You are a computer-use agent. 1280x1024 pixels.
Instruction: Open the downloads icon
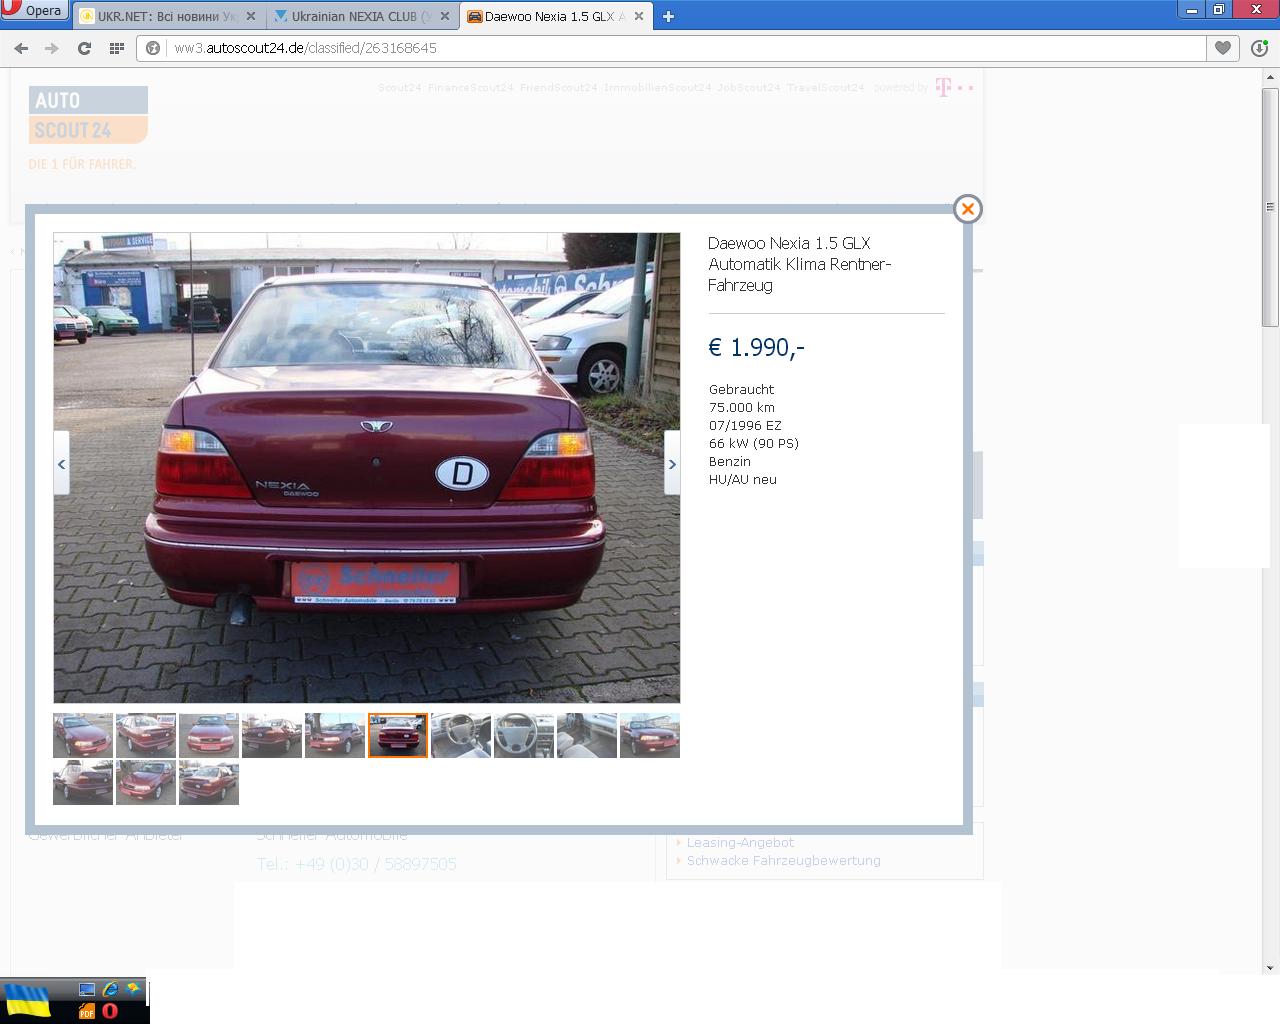(1259, 48)
